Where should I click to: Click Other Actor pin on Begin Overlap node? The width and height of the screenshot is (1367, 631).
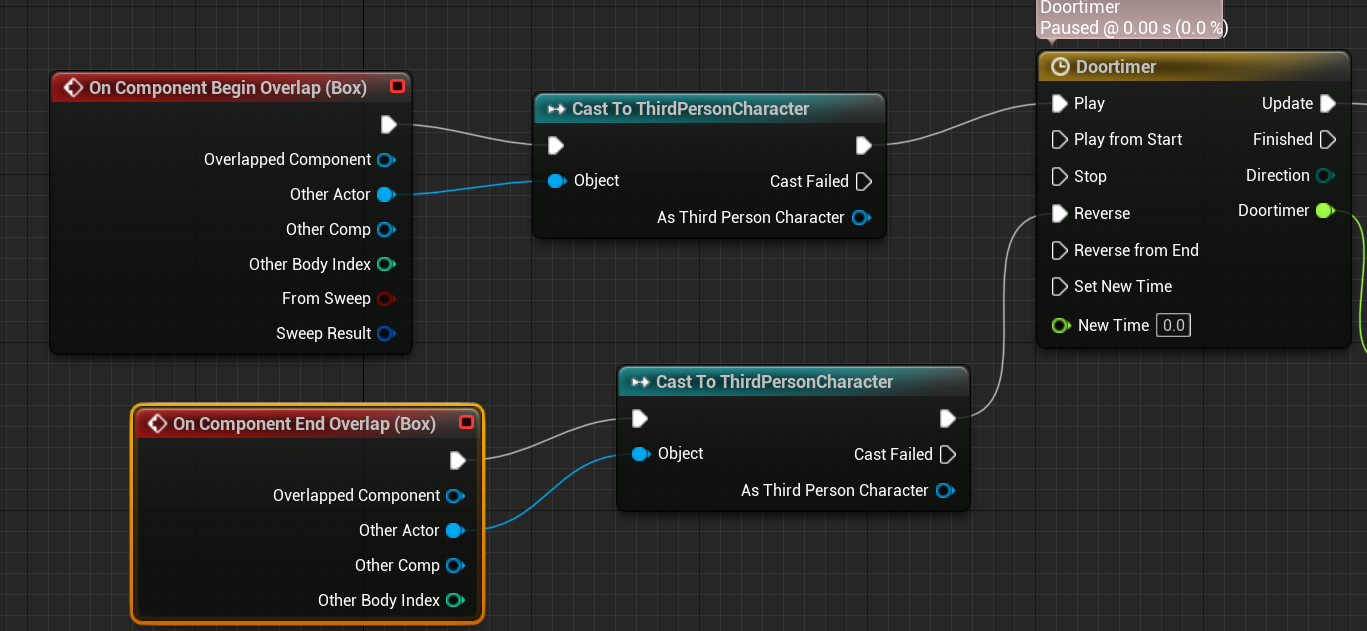click(386, 194)
